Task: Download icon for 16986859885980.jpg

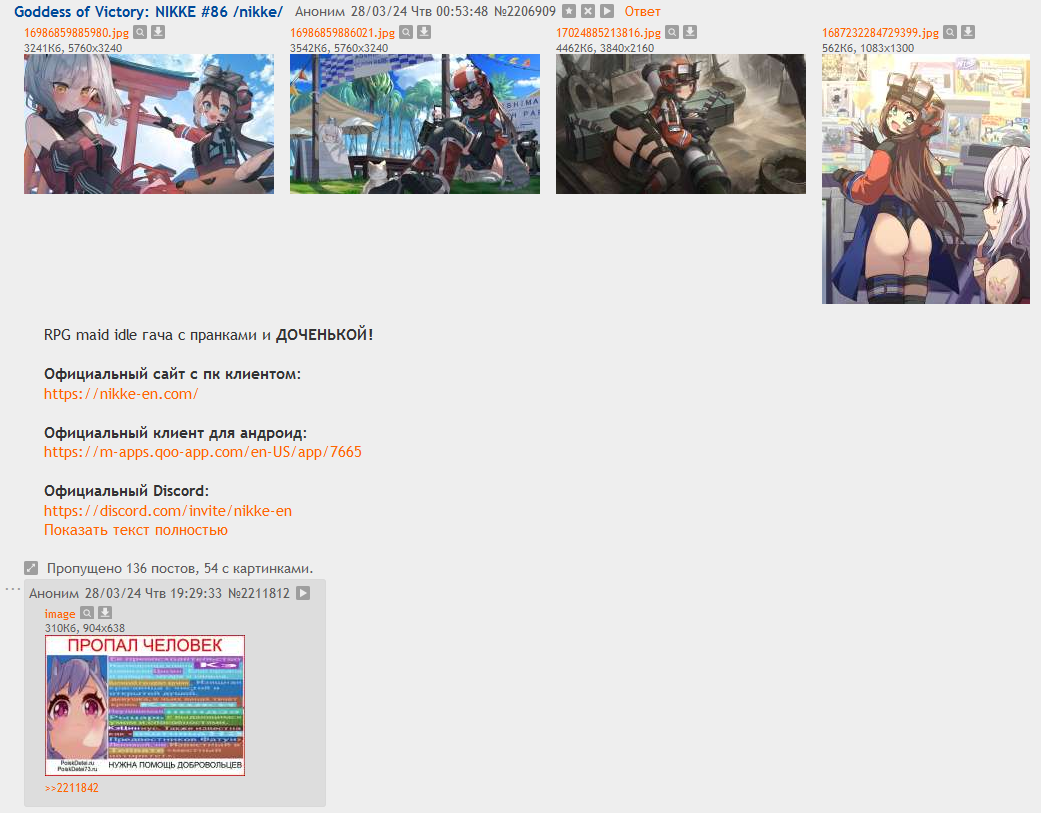Action: 158,32
